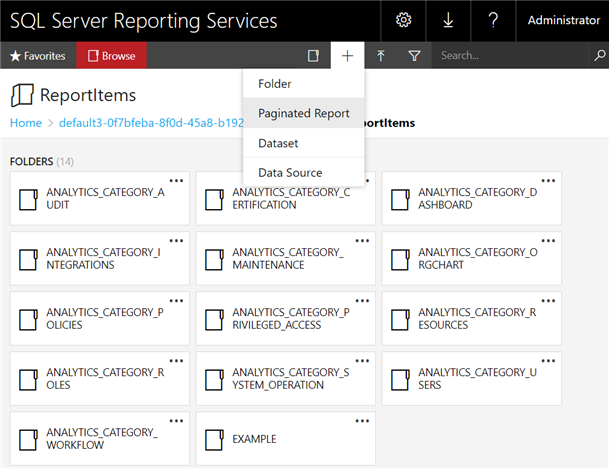Open ellipsis menu for ANALYTICS_CATEGORY_MAINTENANCE
609x469 pixels.
pyautogui.click(x=362, y=241)
